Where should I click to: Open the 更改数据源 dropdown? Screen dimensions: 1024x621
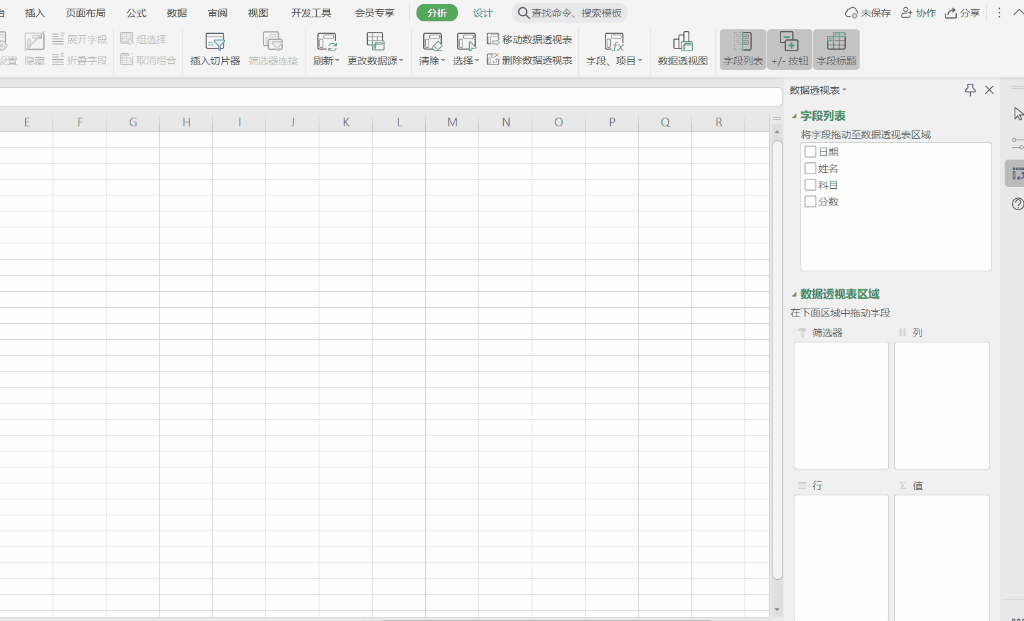pyautogui.click(x=375, y=61)
